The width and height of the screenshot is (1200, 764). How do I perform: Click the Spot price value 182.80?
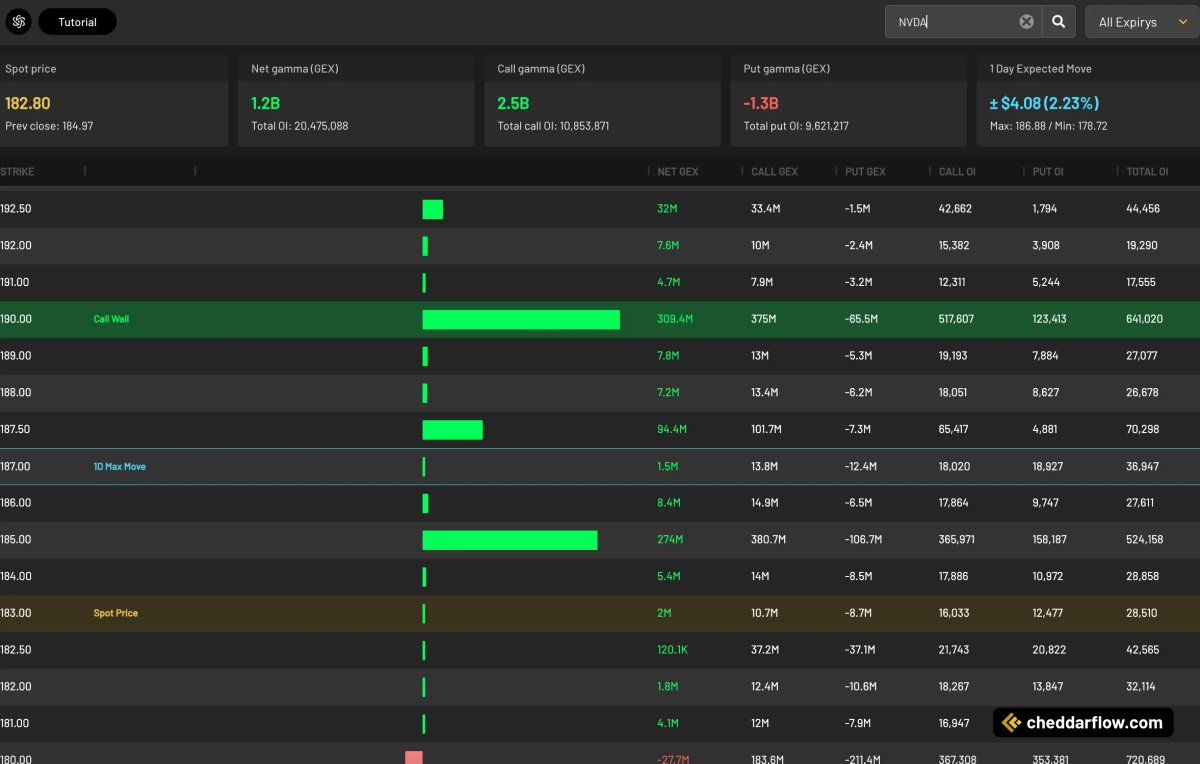click(x=28, y=103)
